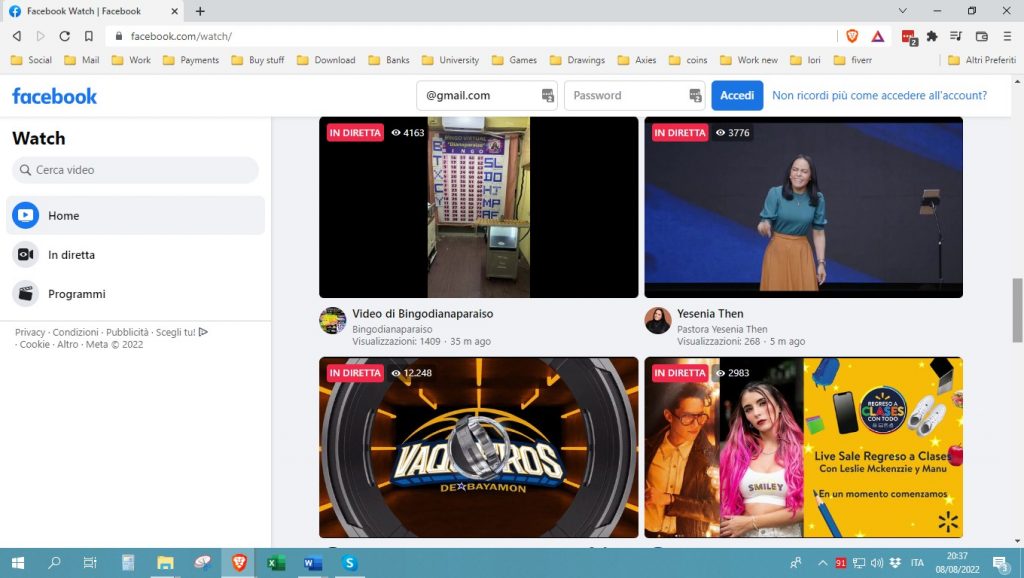The image size is (1024, 578).
Task: Open Skype from the taskbar
Action: coord(349,563)
